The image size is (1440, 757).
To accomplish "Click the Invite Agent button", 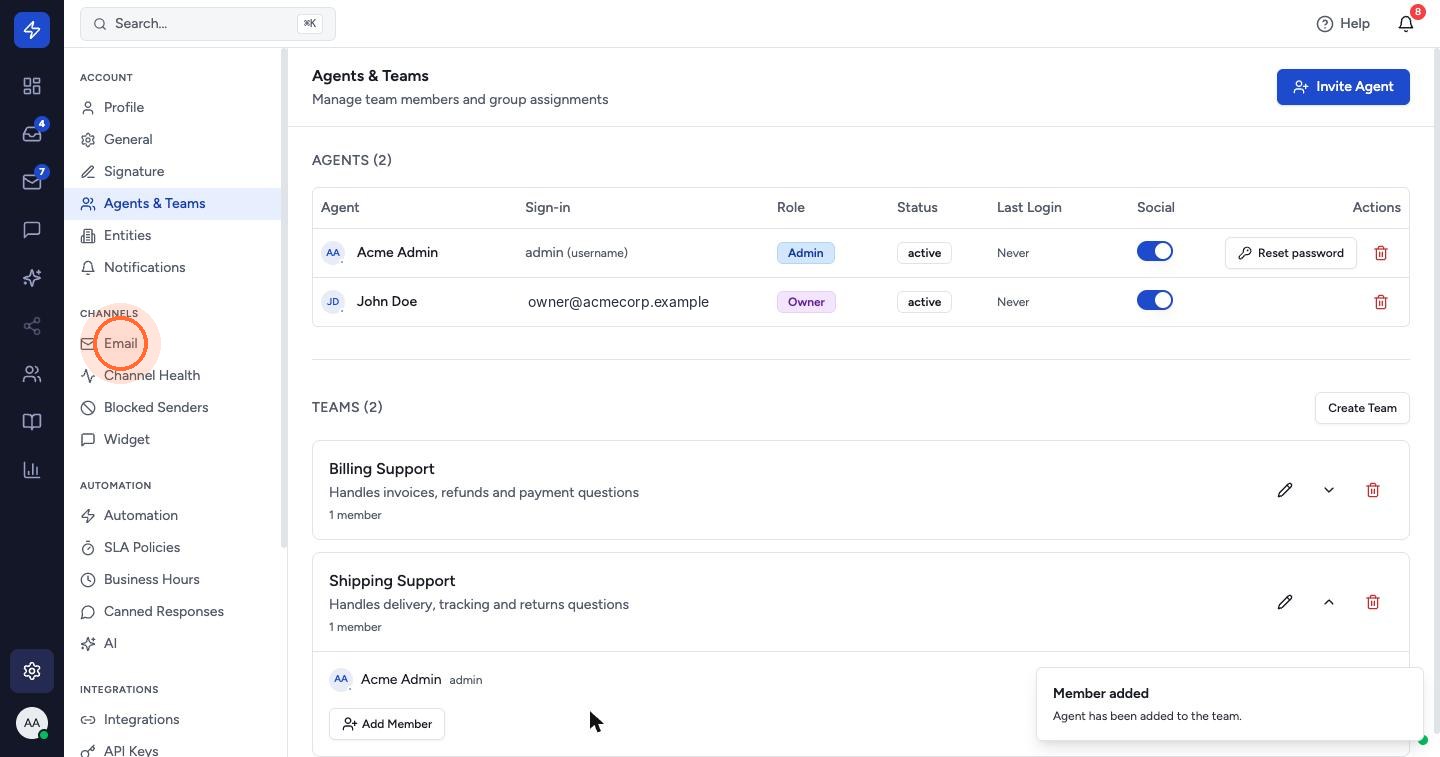I will [1343, 87].
